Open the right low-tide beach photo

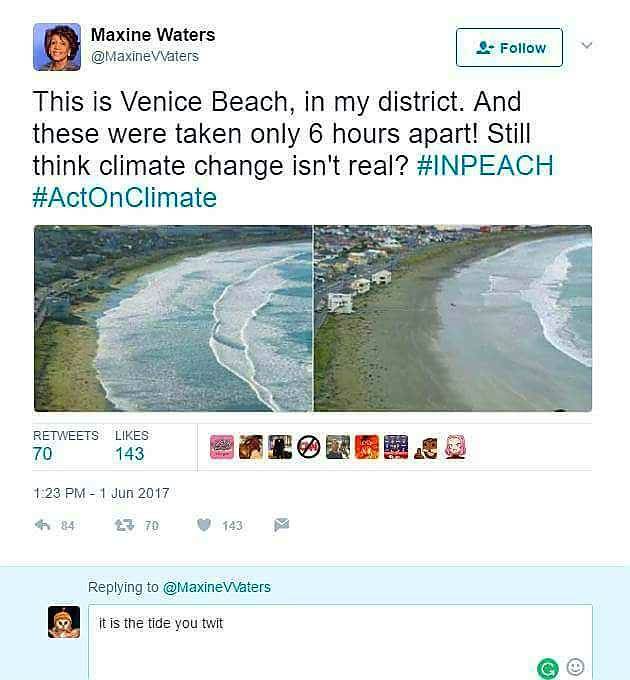453,318
